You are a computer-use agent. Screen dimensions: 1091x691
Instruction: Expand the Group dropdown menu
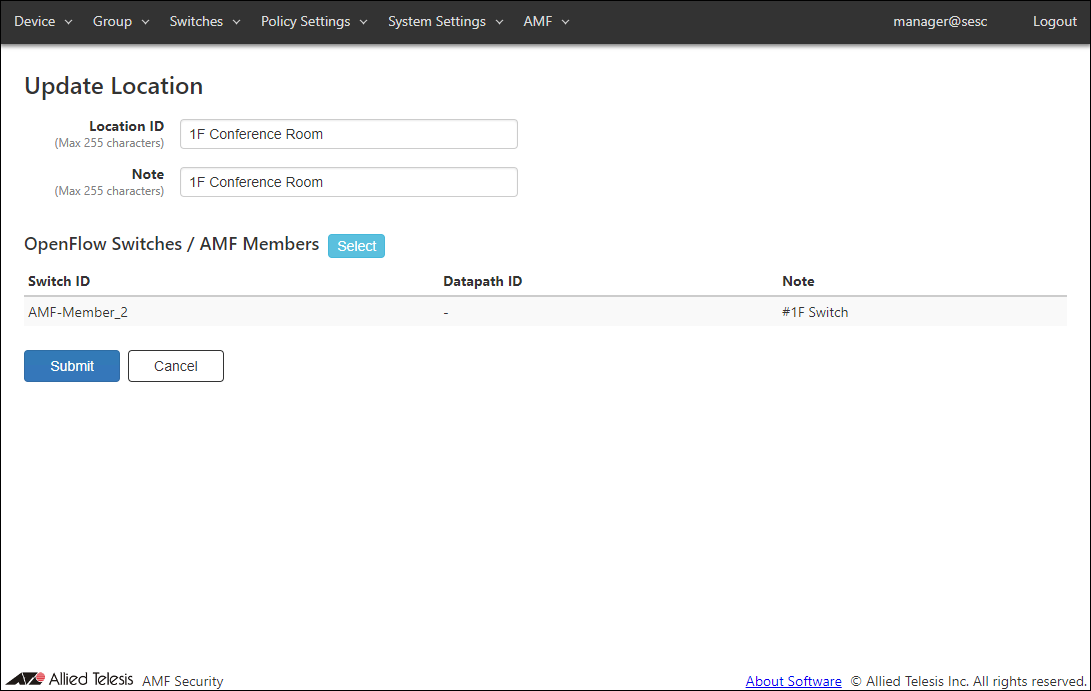click(x=120, y=21)
